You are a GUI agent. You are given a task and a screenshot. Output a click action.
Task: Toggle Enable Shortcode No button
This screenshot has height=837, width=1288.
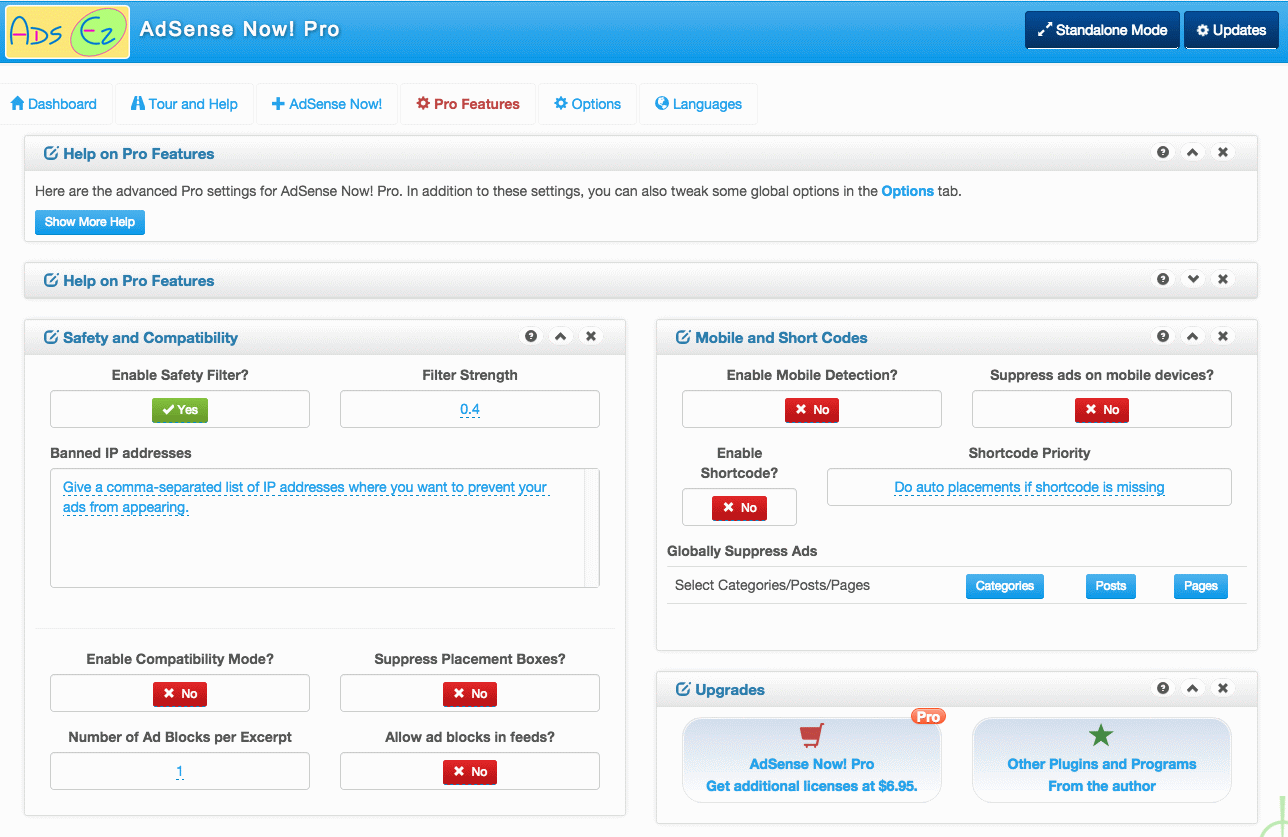pos(739,508)
